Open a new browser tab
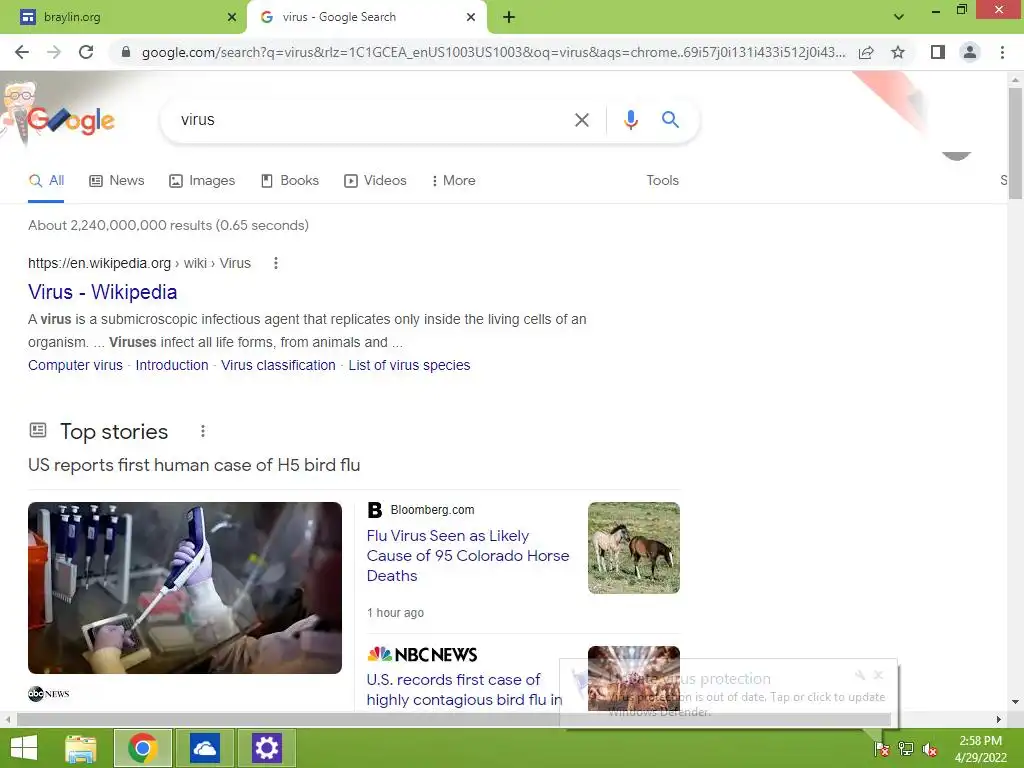This screenshot has width=1024, height=768. tap(509, 17)
